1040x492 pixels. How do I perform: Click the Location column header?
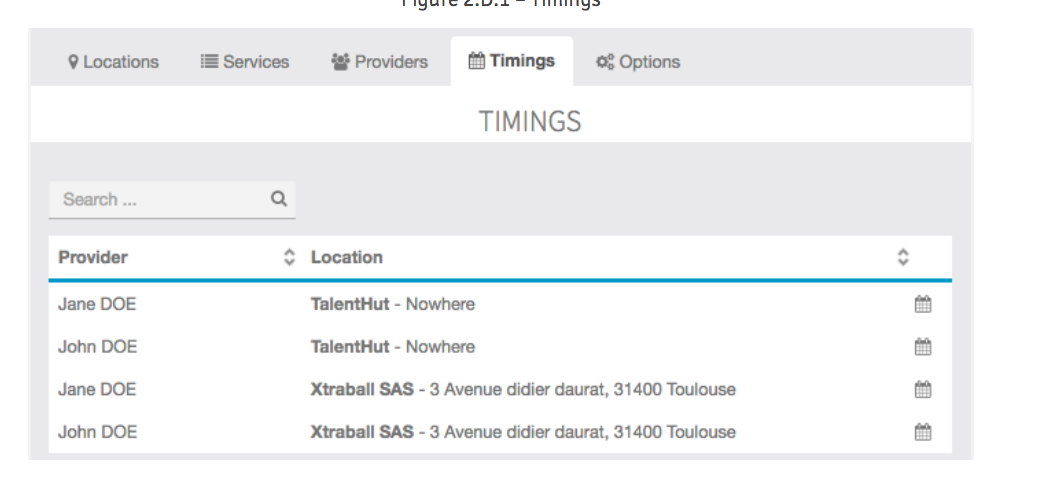click(347, 258)
